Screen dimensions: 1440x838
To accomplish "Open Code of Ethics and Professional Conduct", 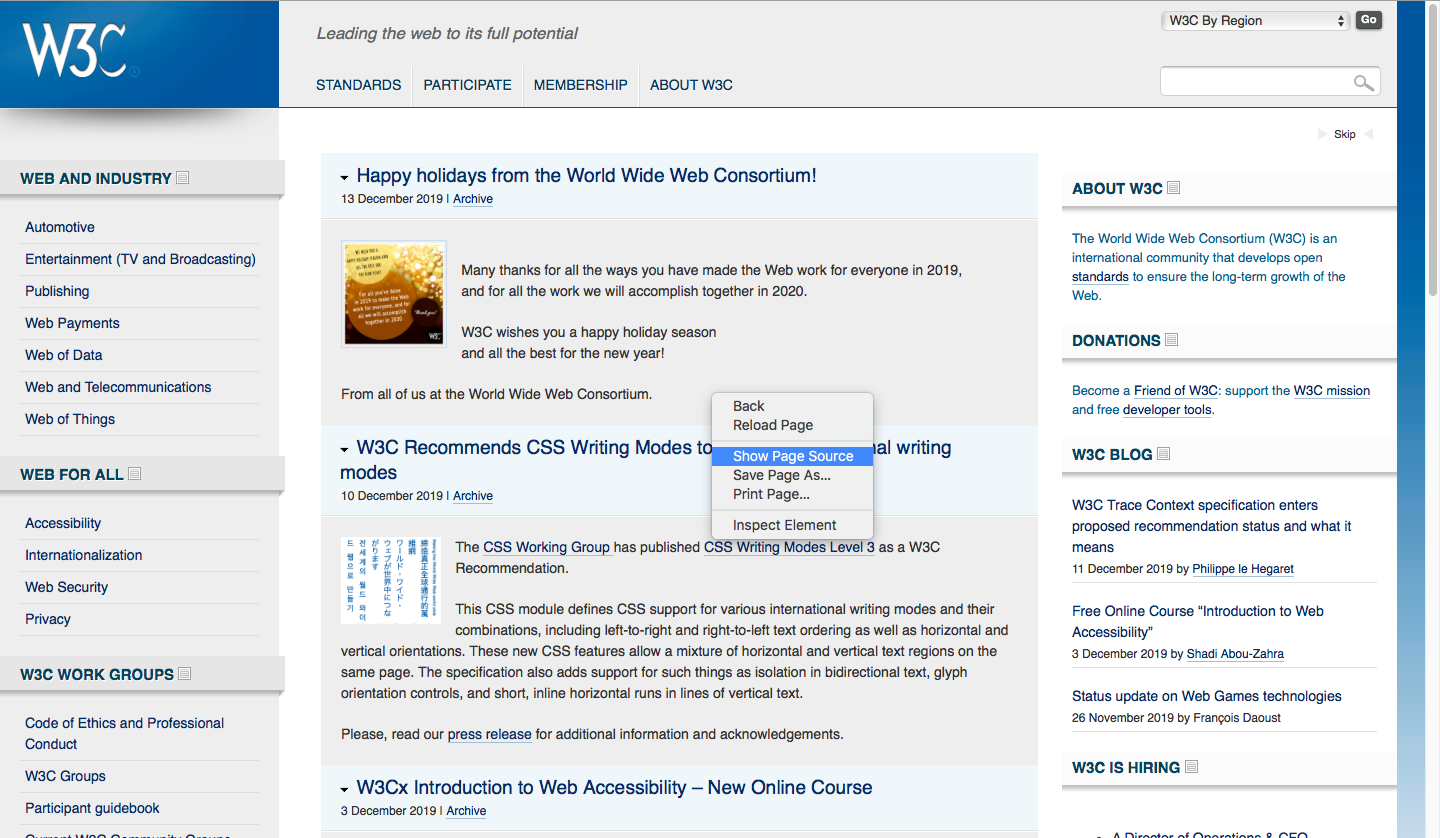I will (x=124, y=733).
